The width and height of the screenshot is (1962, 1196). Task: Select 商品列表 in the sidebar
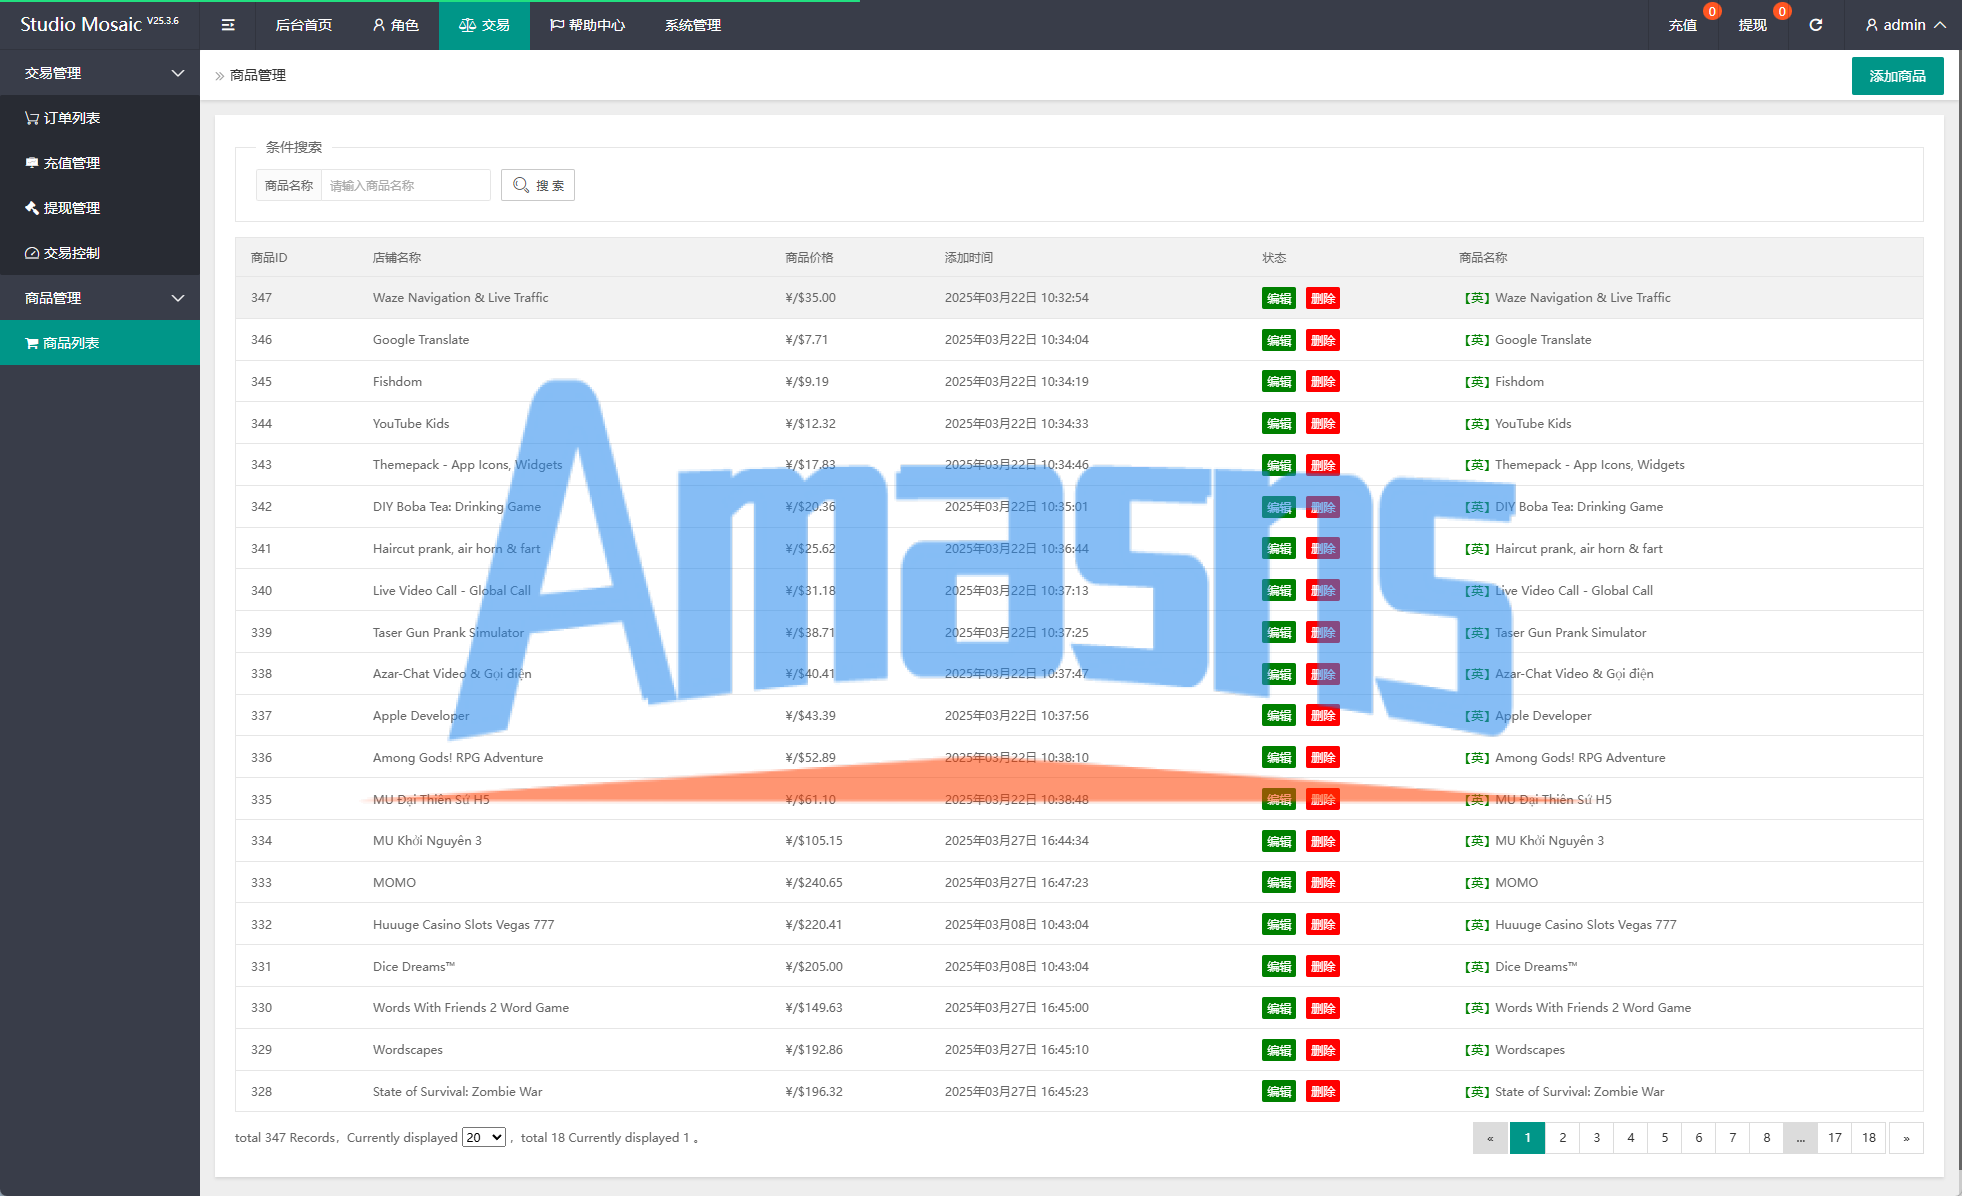(x=62, y=343)
